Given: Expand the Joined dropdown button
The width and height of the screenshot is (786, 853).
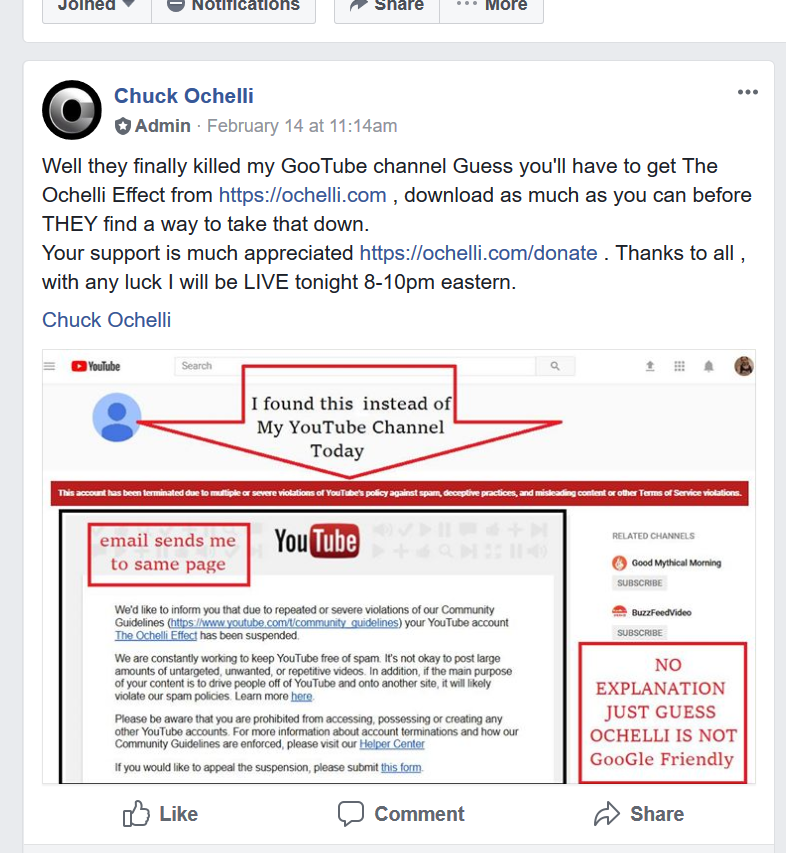Looking at the screenshot, I should 97,7.
